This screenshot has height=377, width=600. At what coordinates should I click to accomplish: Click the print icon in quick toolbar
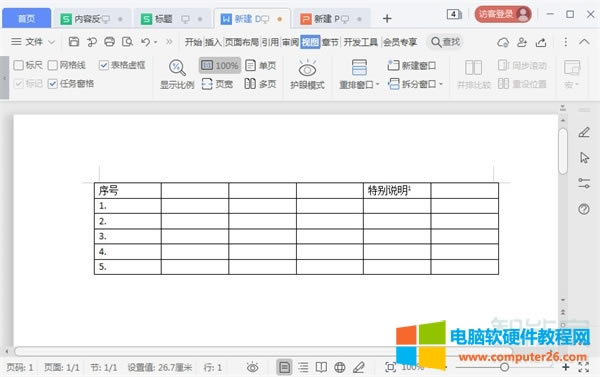[x=109, y=42]
